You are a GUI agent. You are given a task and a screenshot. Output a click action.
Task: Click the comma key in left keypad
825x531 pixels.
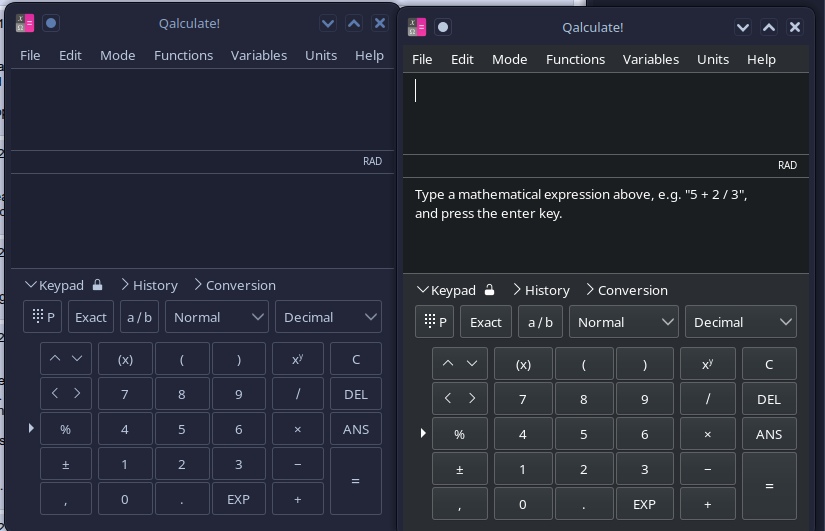click(66, 499)
